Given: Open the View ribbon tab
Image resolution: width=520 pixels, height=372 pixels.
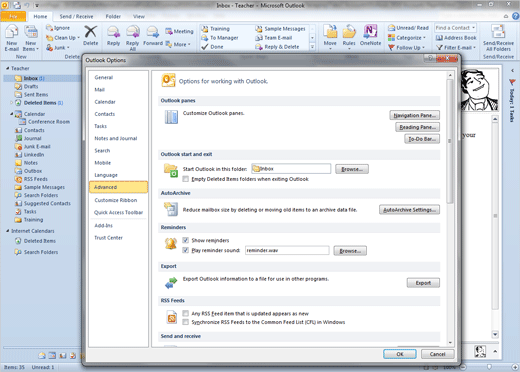Looking at the screenshot, I should 139,16.
